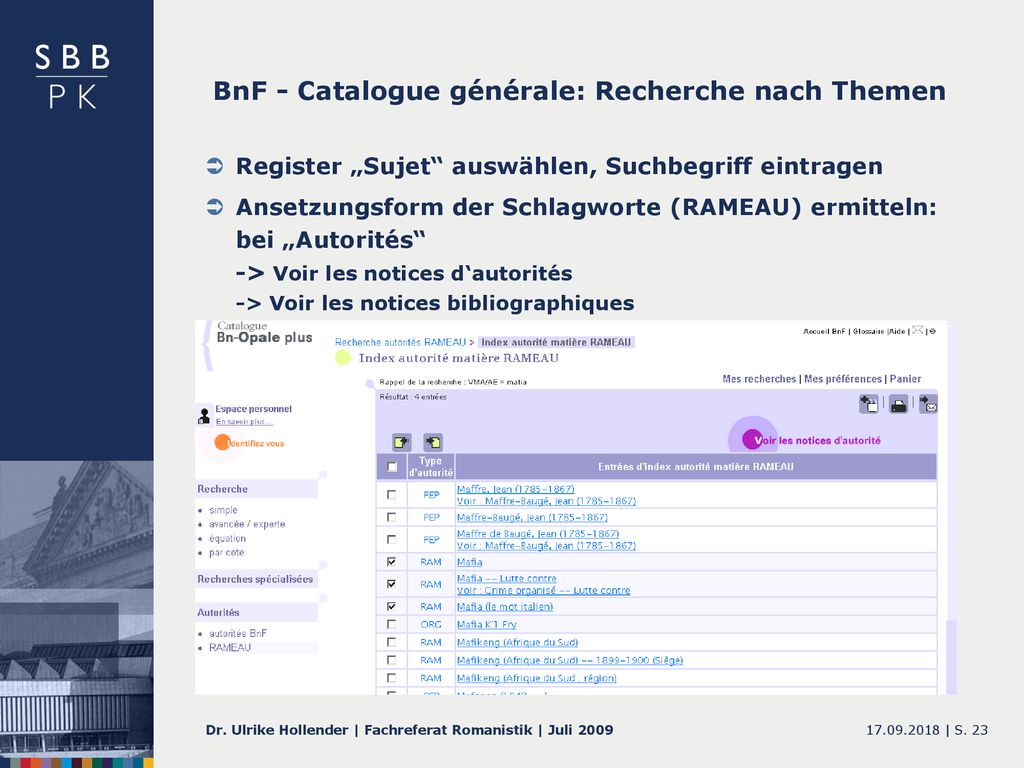This screenshot has height=768, width=1024.
Task: Follow Voir : Maffre-Baugé under Maffre de Baugé
Action: (546, 546)
